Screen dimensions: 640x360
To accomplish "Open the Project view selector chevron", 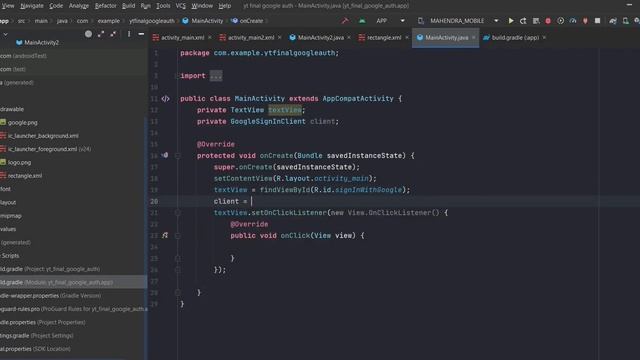I will pyautogui.click(x=5, y=34).
